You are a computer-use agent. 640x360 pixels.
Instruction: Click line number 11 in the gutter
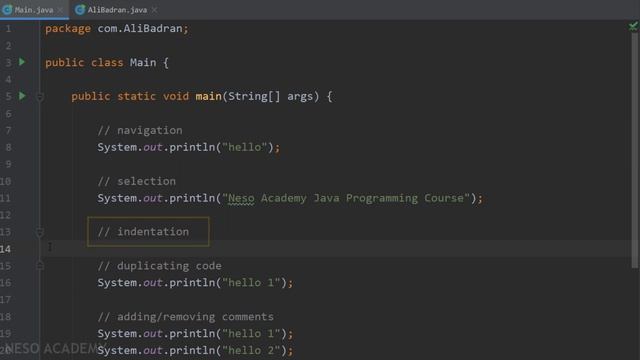coord(5,198)
